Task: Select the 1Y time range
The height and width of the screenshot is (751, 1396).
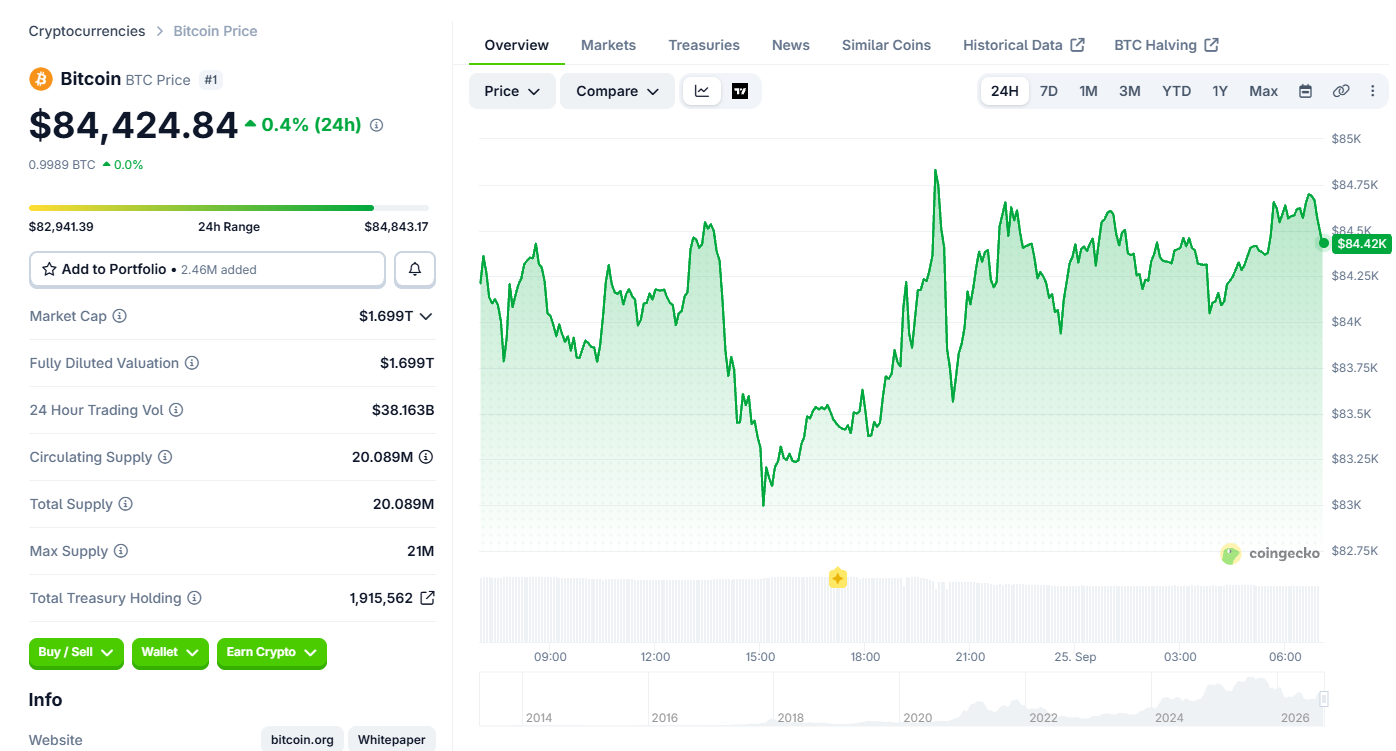Action: click(x=1220, y=91)
